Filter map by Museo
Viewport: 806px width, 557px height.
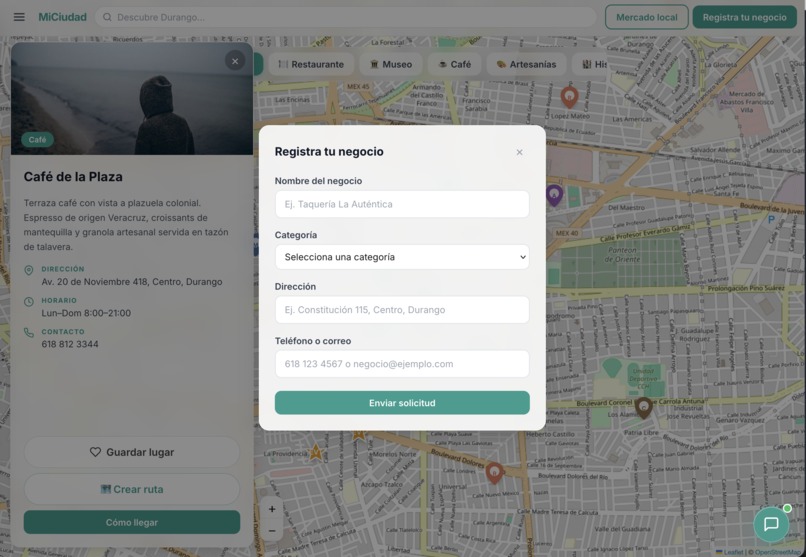click(x=391, y=64)
